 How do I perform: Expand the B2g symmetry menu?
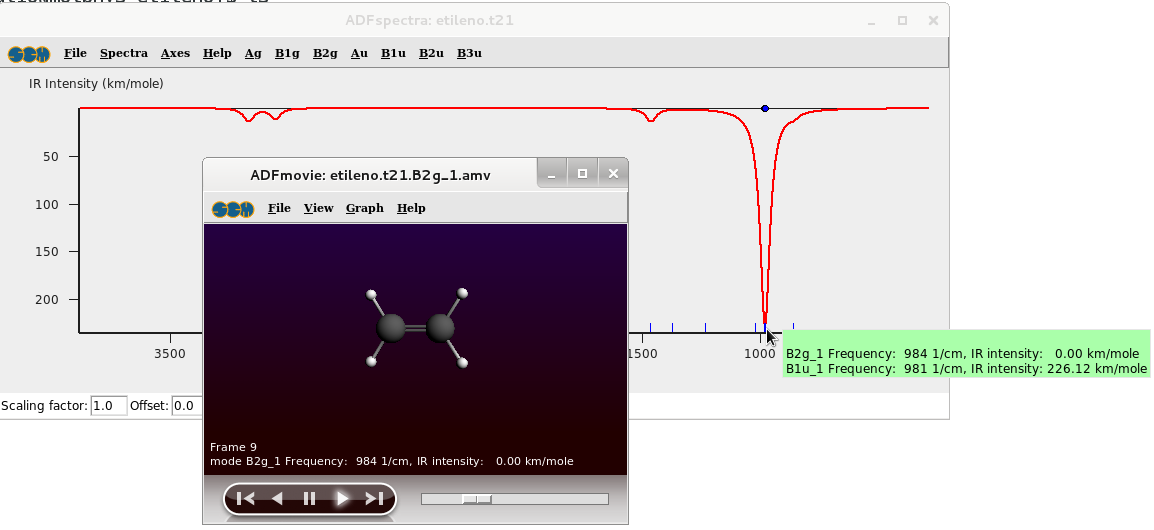(325, 54)
